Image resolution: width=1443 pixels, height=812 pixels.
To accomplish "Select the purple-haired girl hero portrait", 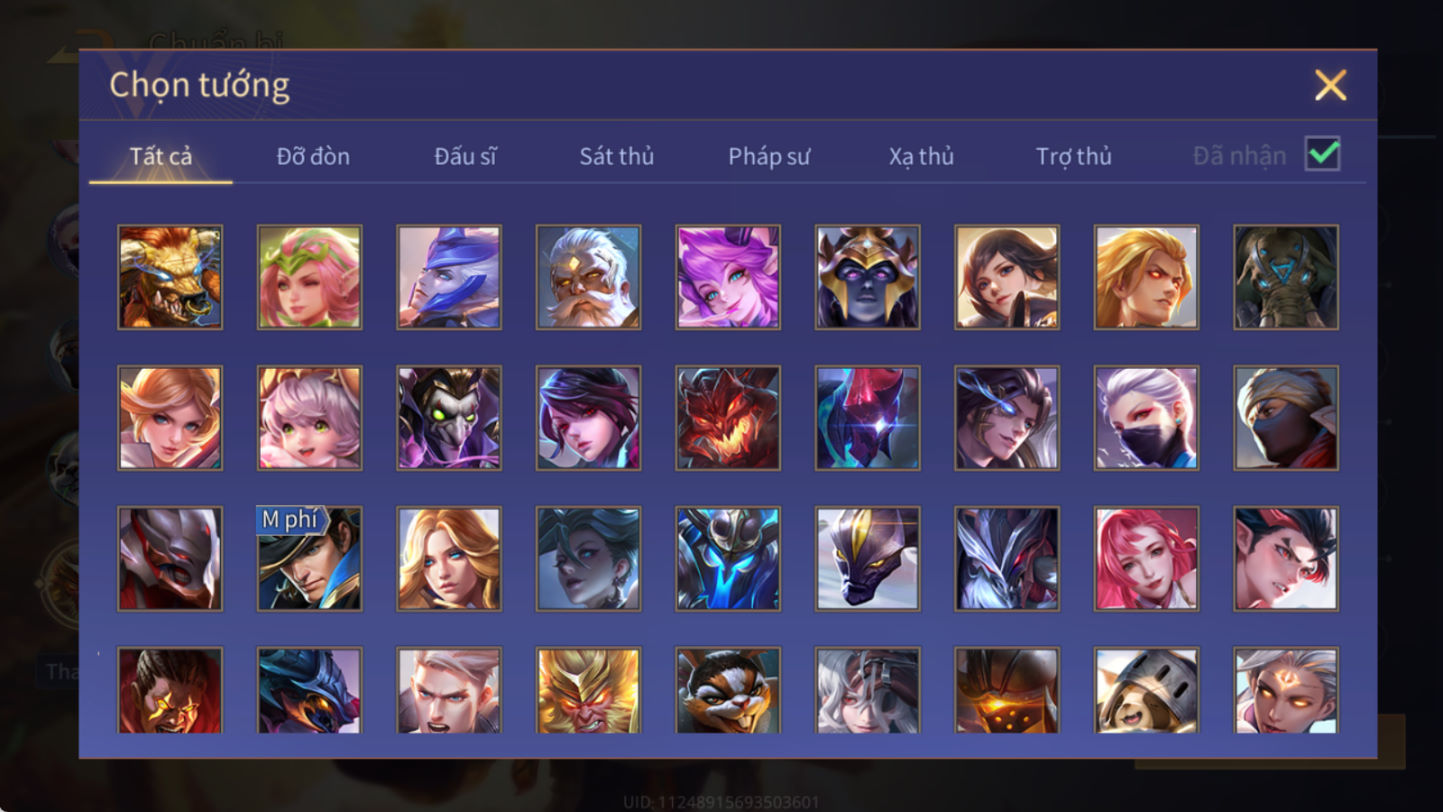I will [728, 277].
